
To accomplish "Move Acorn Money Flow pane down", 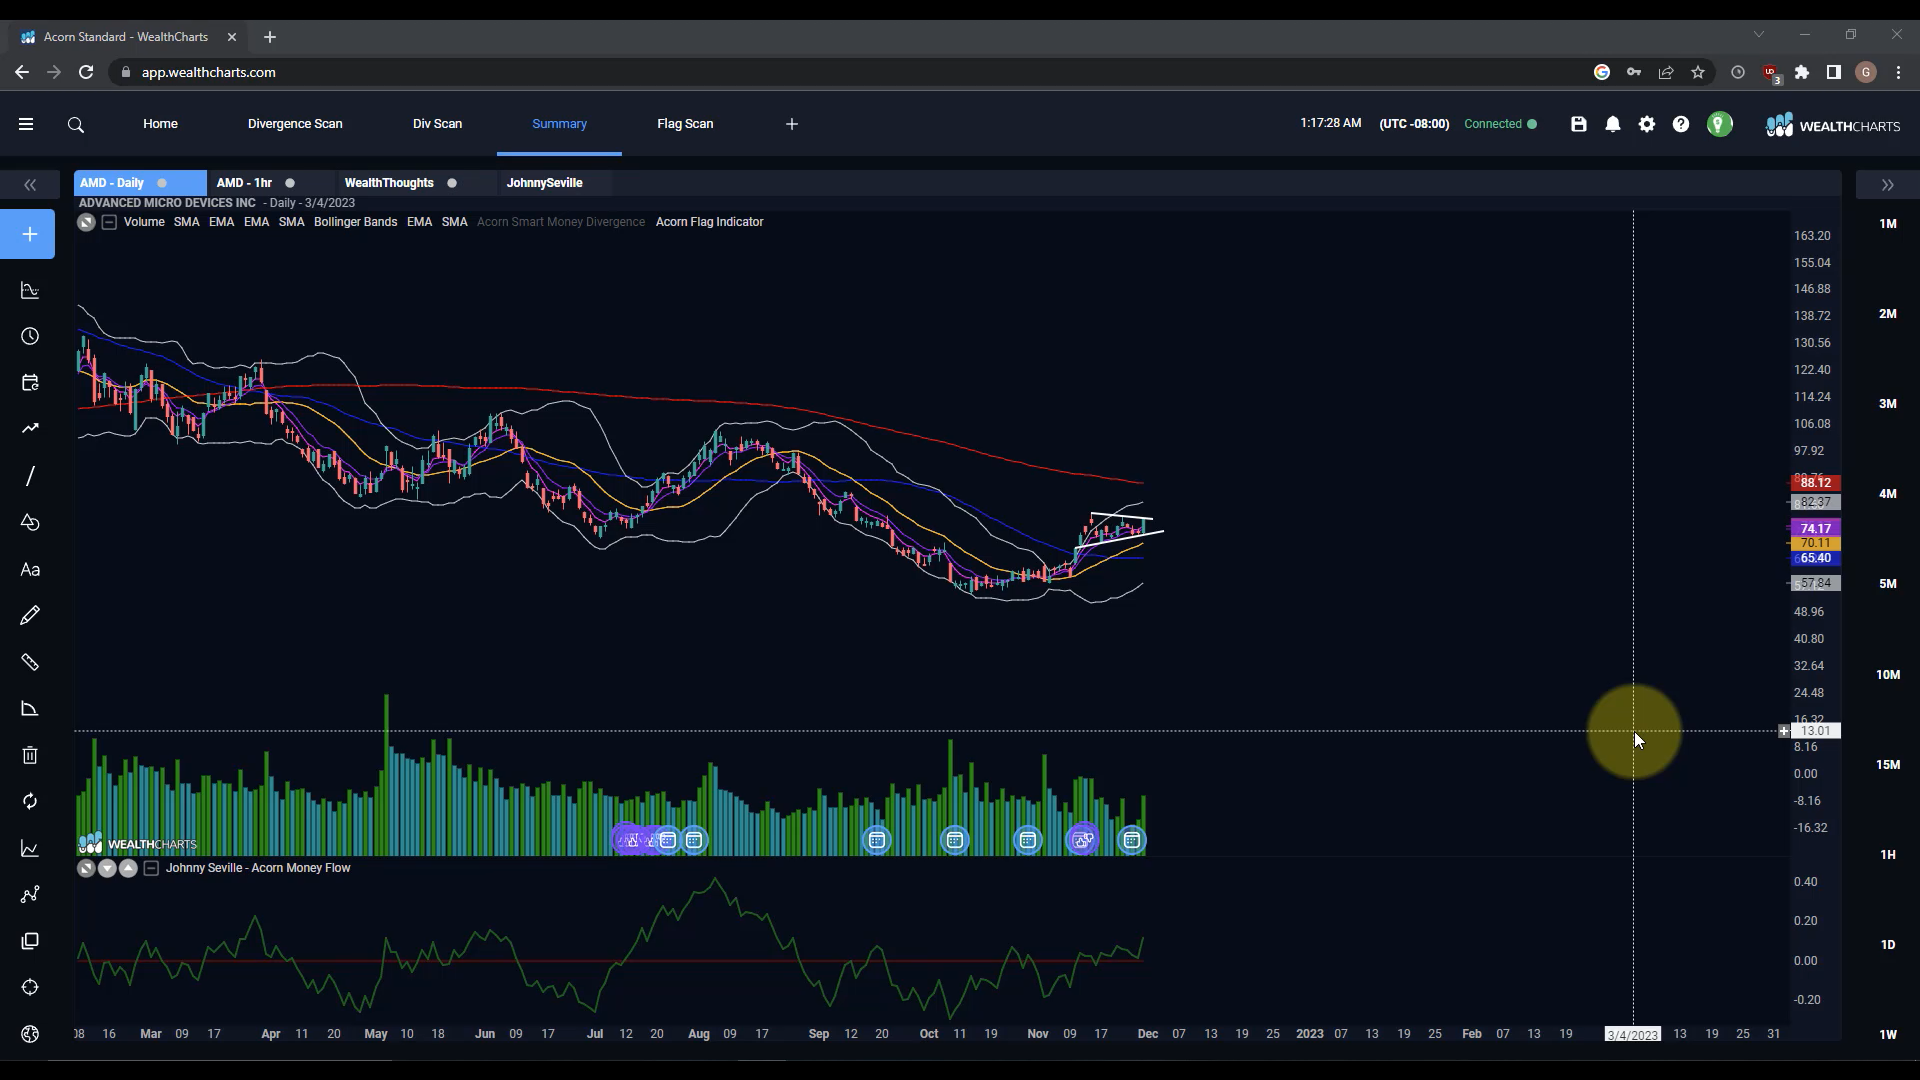I will pos(107,868).
